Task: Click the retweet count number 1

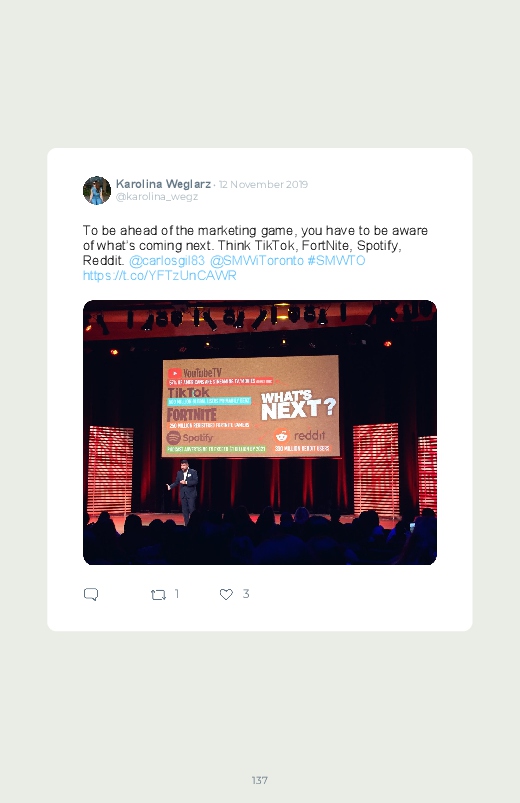Action: point(177,594)
